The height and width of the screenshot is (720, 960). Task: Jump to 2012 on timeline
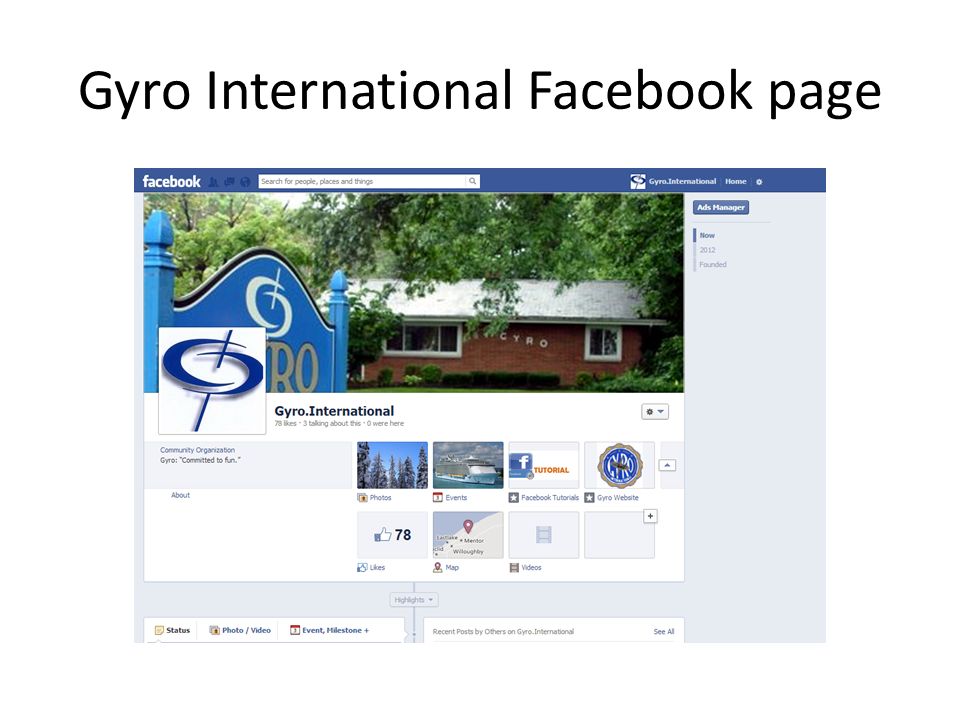(707, 250)
